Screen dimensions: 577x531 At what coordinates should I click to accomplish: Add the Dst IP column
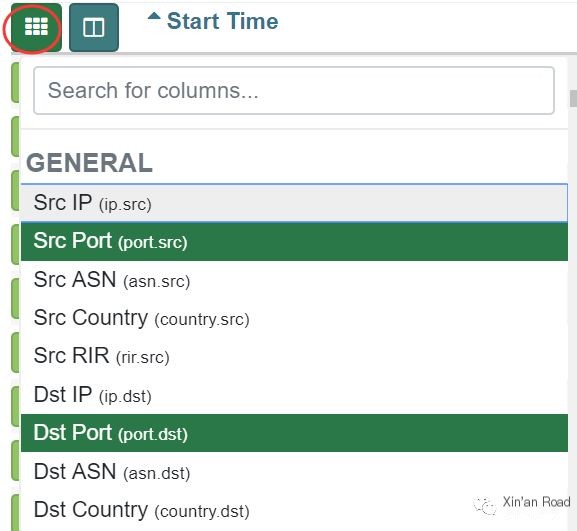click(294, 395)
